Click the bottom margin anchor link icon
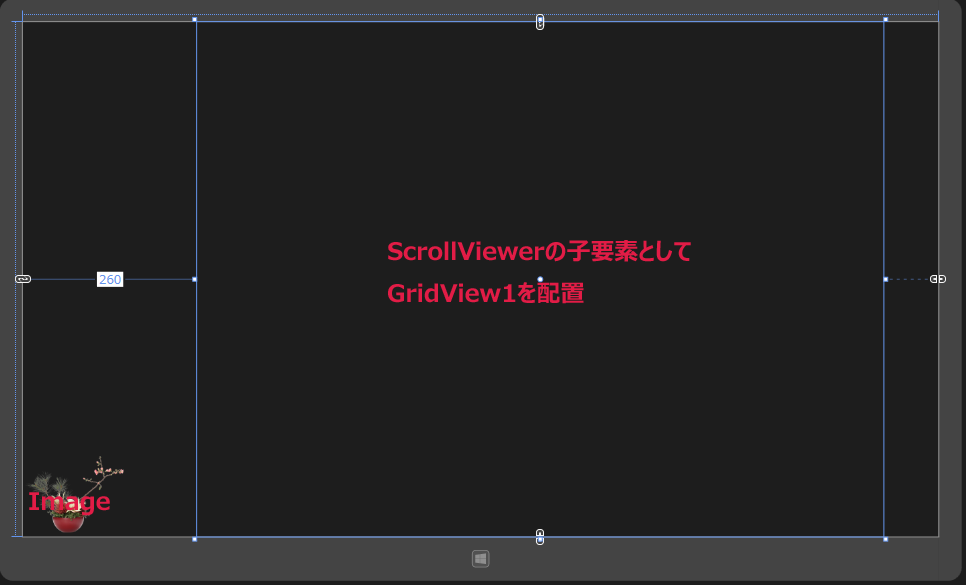Screen dimensions: 966x585 click(540, 536)
